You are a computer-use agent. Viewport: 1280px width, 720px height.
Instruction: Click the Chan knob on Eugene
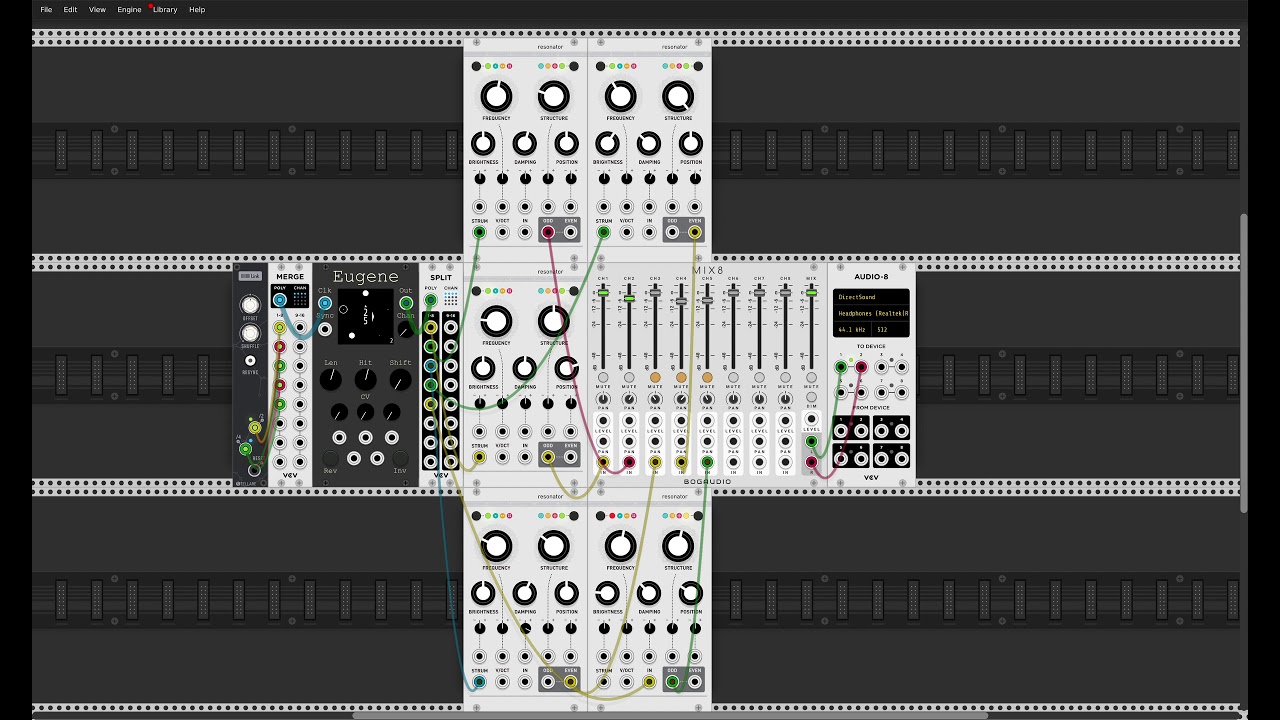click(x=404, y=329)
